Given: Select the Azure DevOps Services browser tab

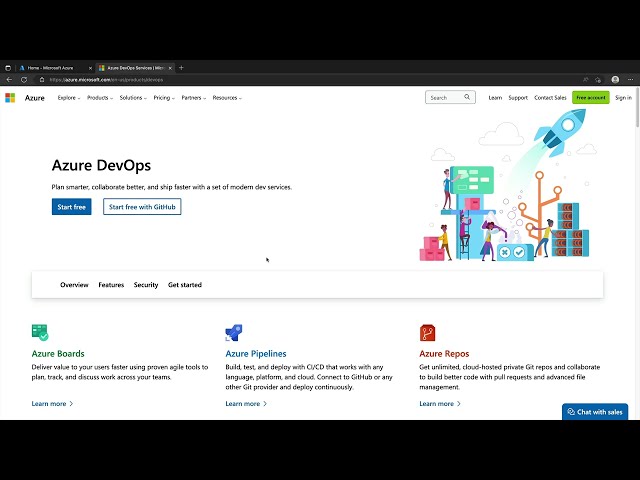Looking at the screenshot, I should click(x=136, y=68).
